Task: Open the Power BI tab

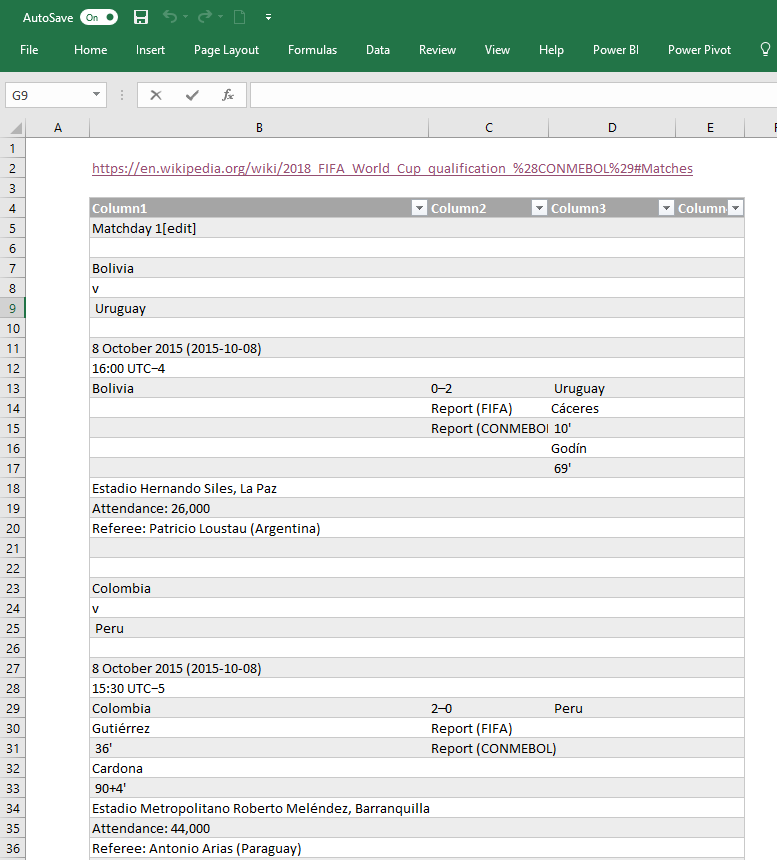Action: (x=616, y=50)
